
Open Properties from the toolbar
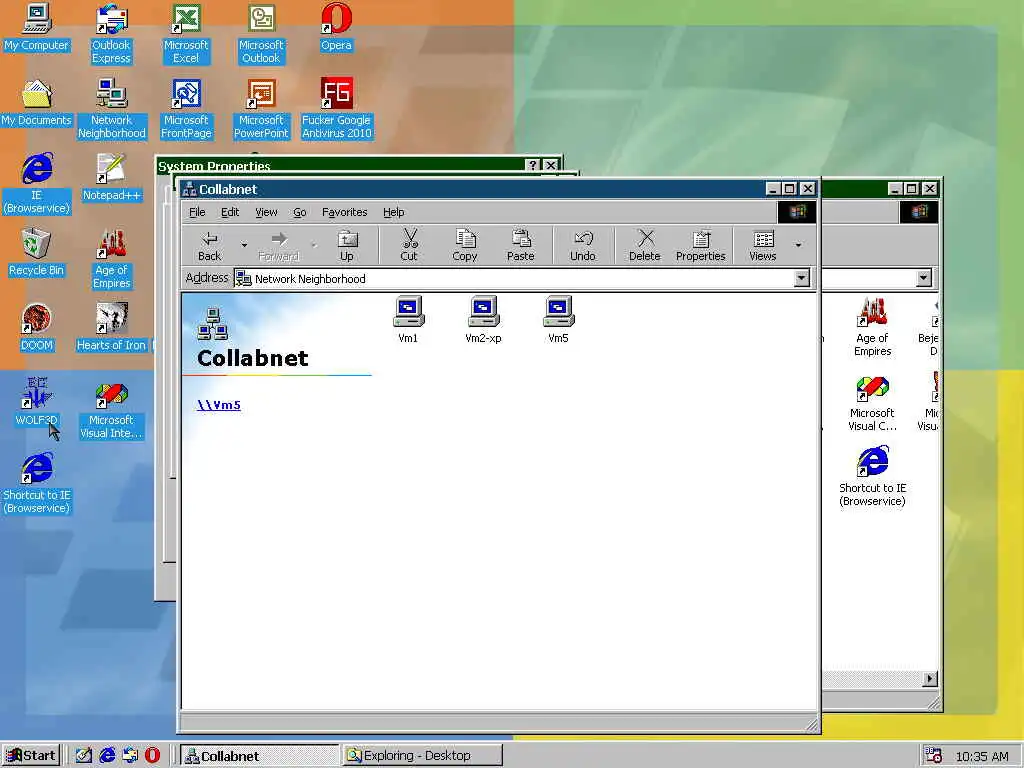click(x=701, y=246)
